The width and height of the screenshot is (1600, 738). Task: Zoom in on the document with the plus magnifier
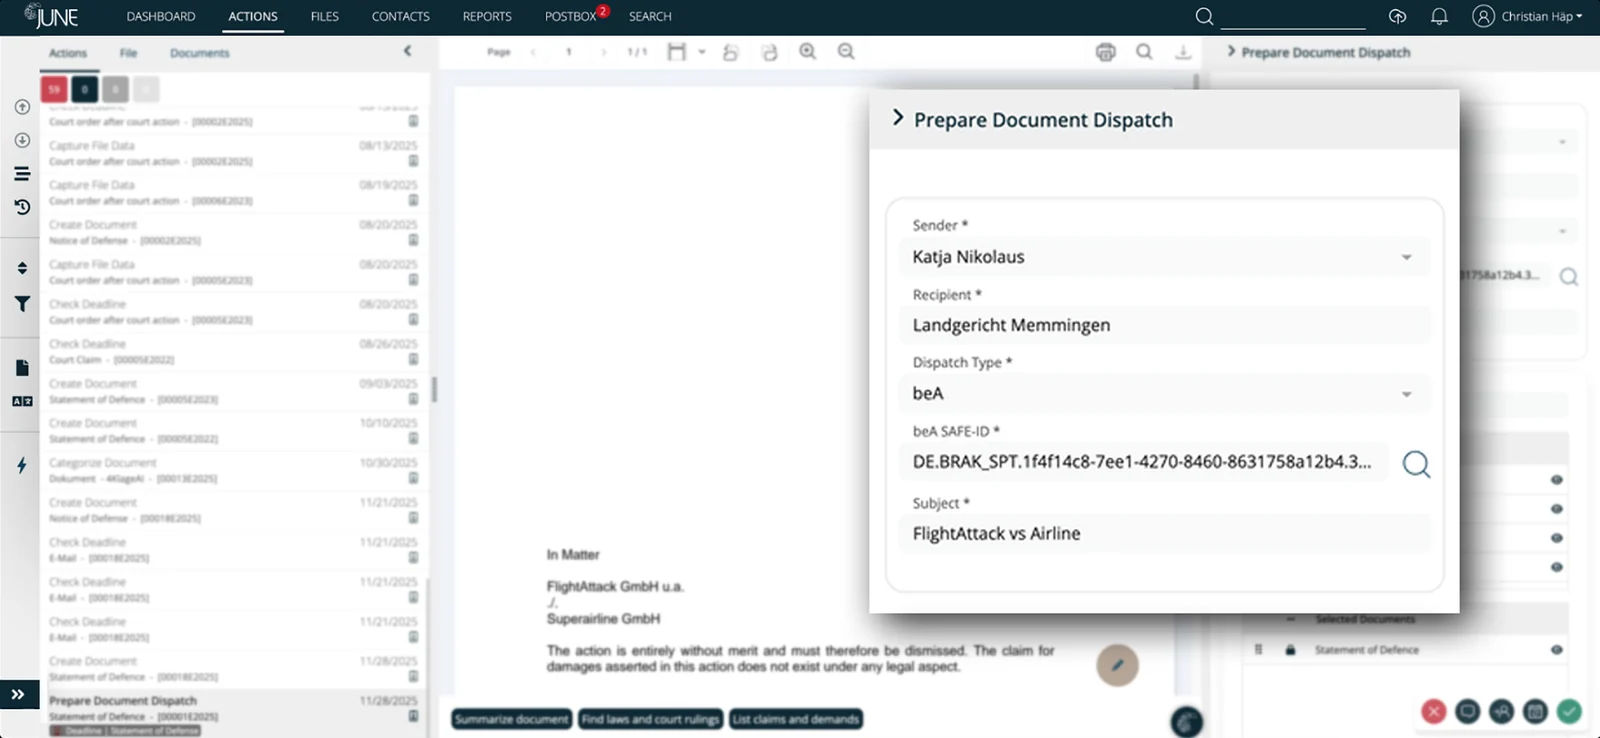click(x=808, y=52)
